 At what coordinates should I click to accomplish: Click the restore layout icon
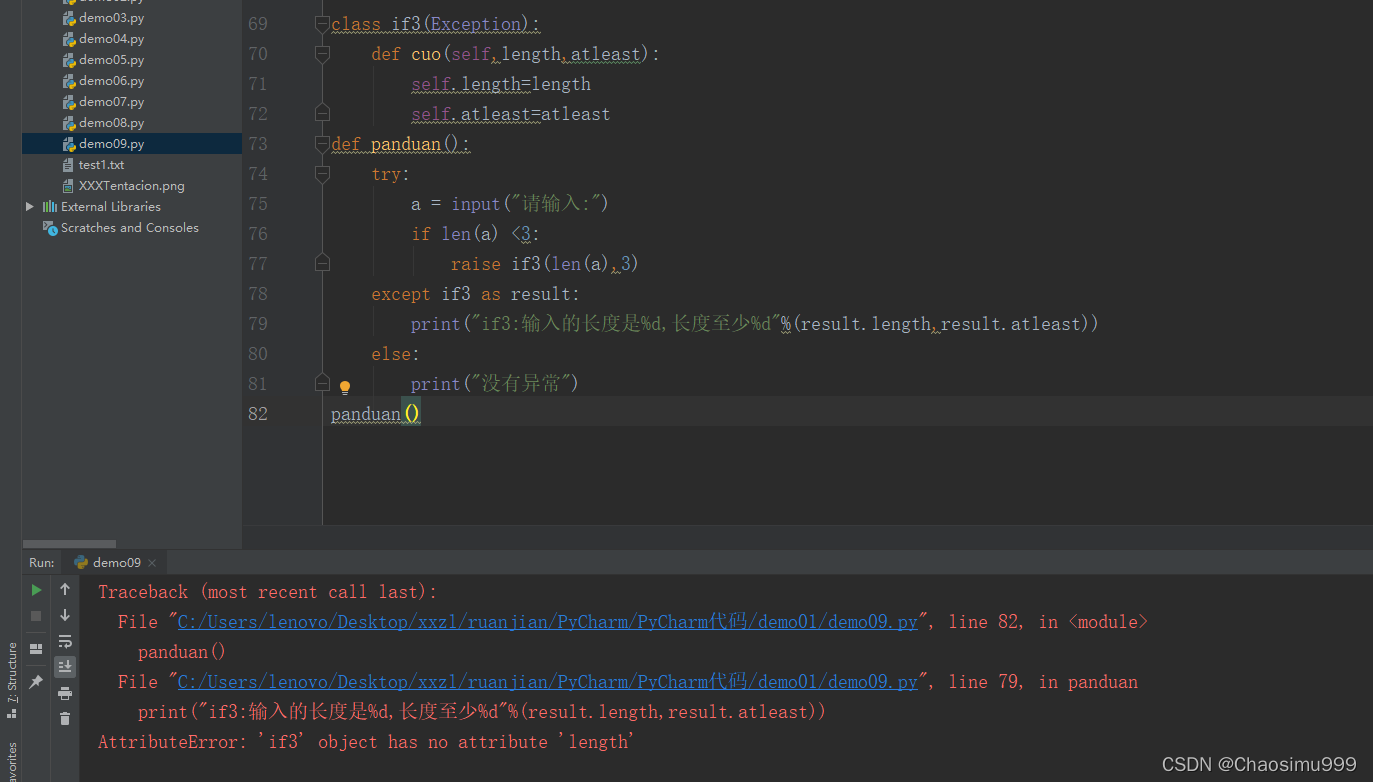coord(35,648)
